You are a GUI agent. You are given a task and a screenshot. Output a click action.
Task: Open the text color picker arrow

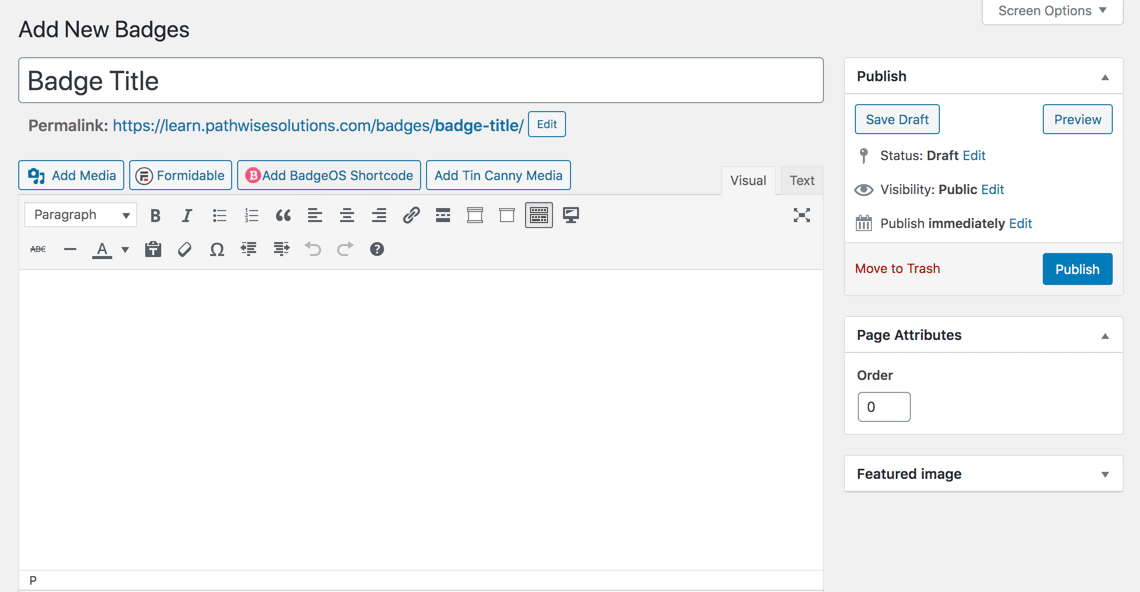125,250
